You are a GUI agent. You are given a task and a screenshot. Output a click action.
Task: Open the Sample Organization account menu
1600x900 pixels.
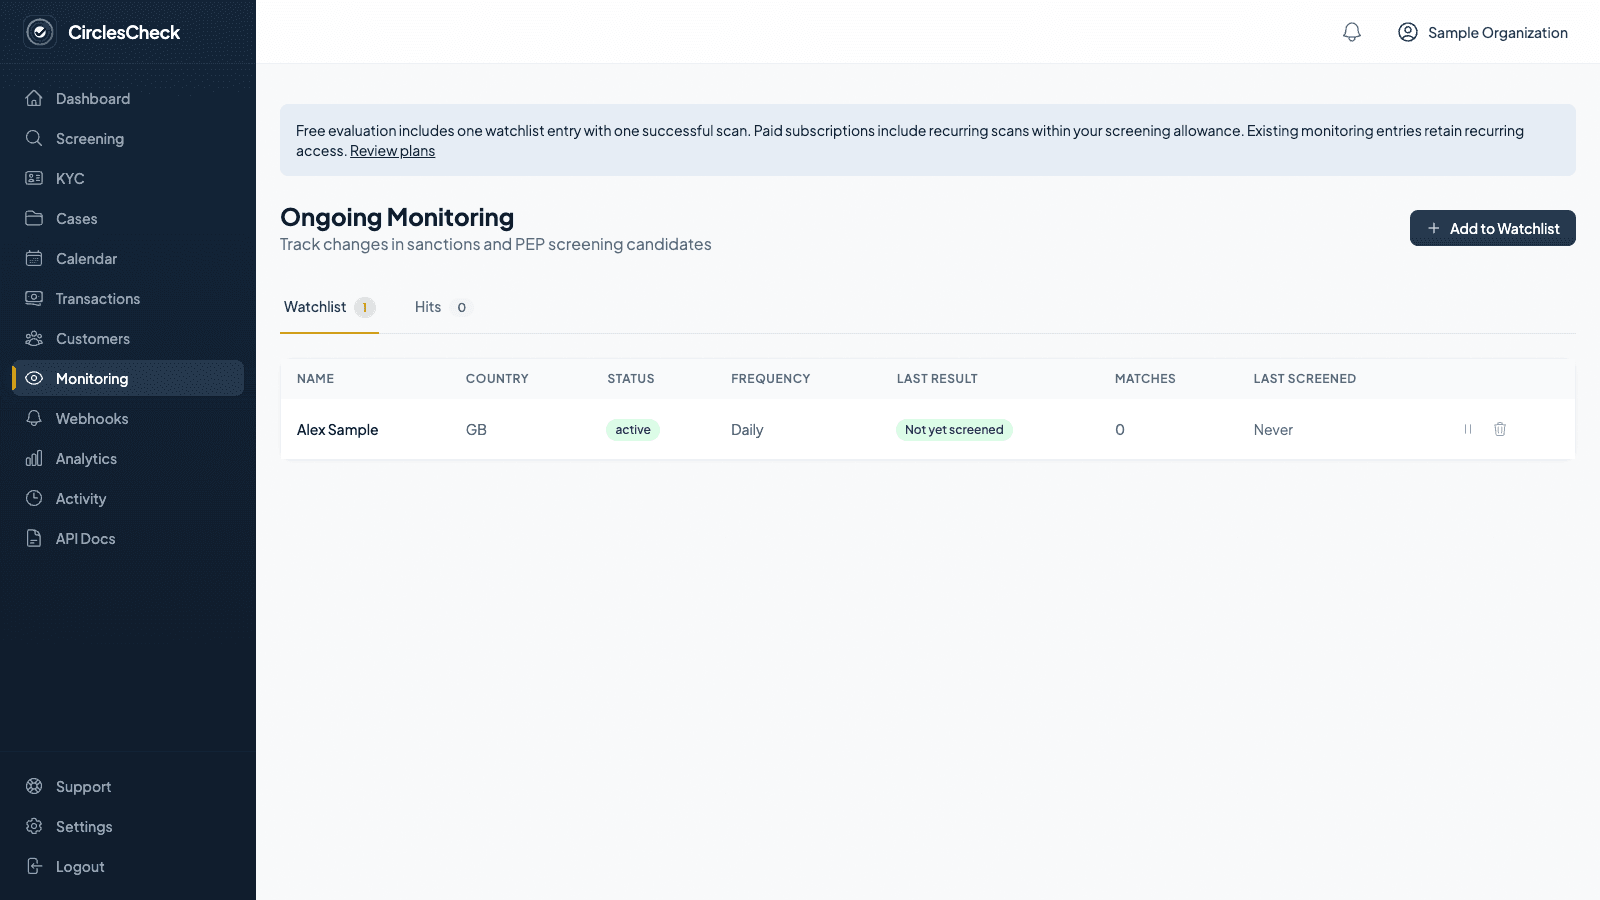tap(1483, 32)
